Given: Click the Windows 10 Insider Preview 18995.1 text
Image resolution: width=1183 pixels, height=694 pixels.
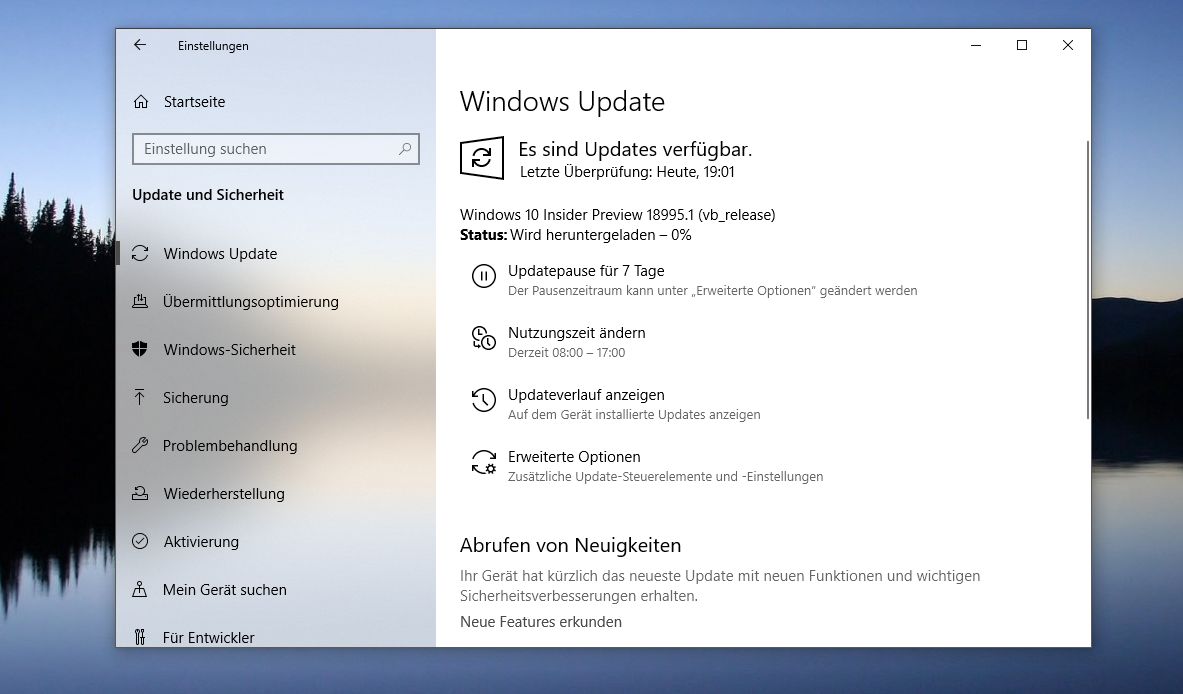Looking at the screenshot, I should pyautogui.click(x=617, y=215).
